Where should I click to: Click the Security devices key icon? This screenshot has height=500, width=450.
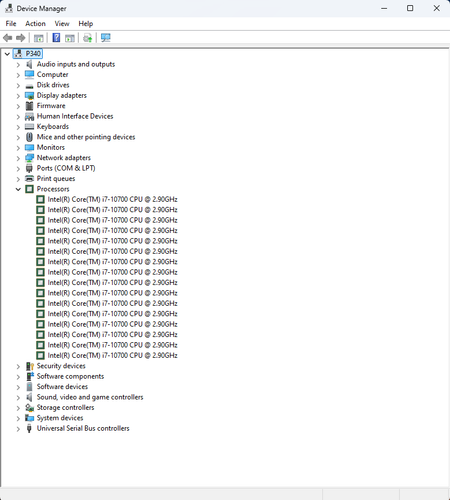(x=30, y=366)
